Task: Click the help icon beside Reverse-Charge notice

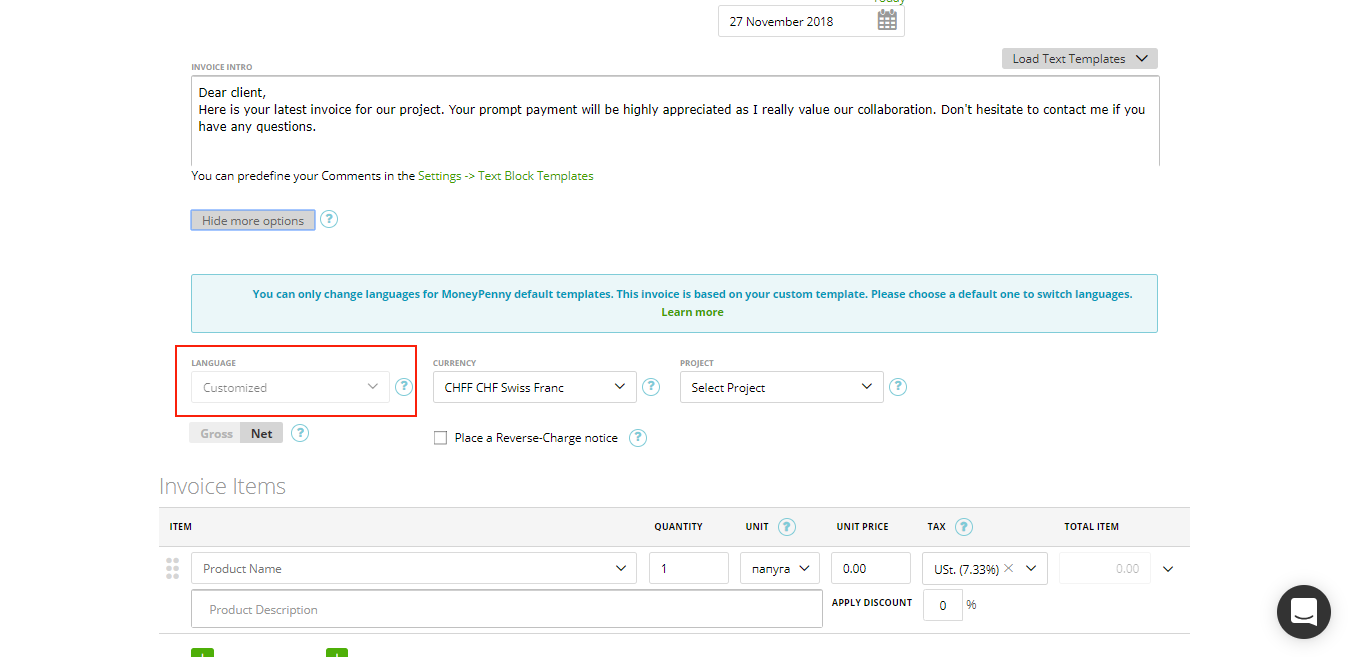Action: [637, 437]
